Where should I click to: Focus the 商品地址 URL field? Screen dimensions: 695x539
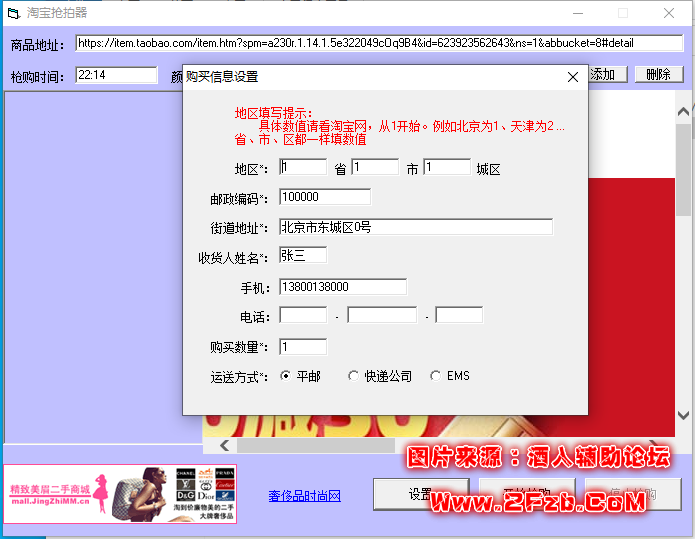tap(365, 44)
